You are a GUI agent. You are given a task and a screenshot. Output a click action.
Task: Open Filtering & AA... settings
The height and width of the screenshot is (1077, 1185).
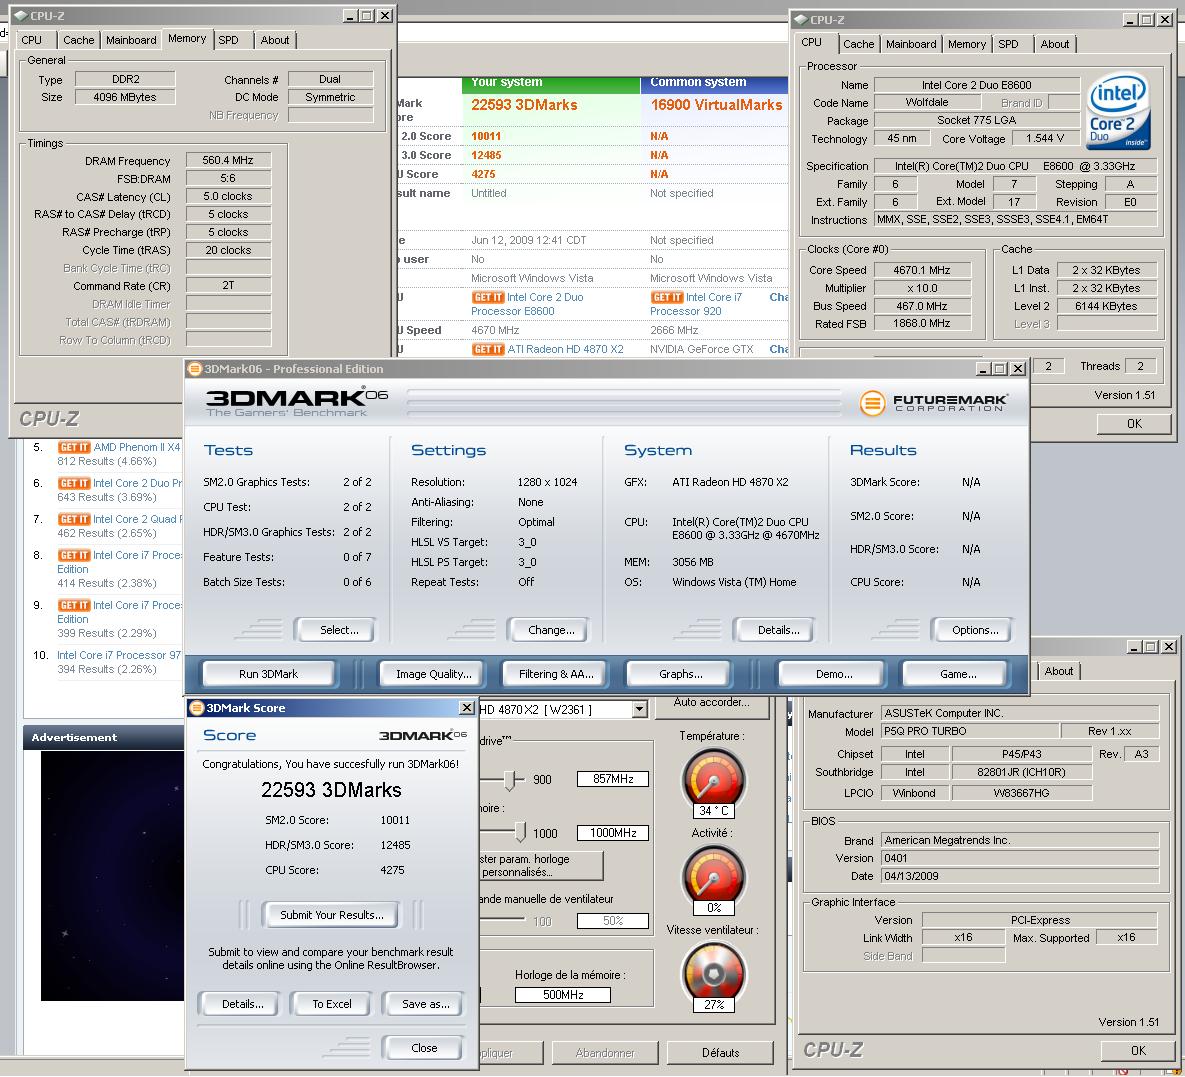coord(556,673)
